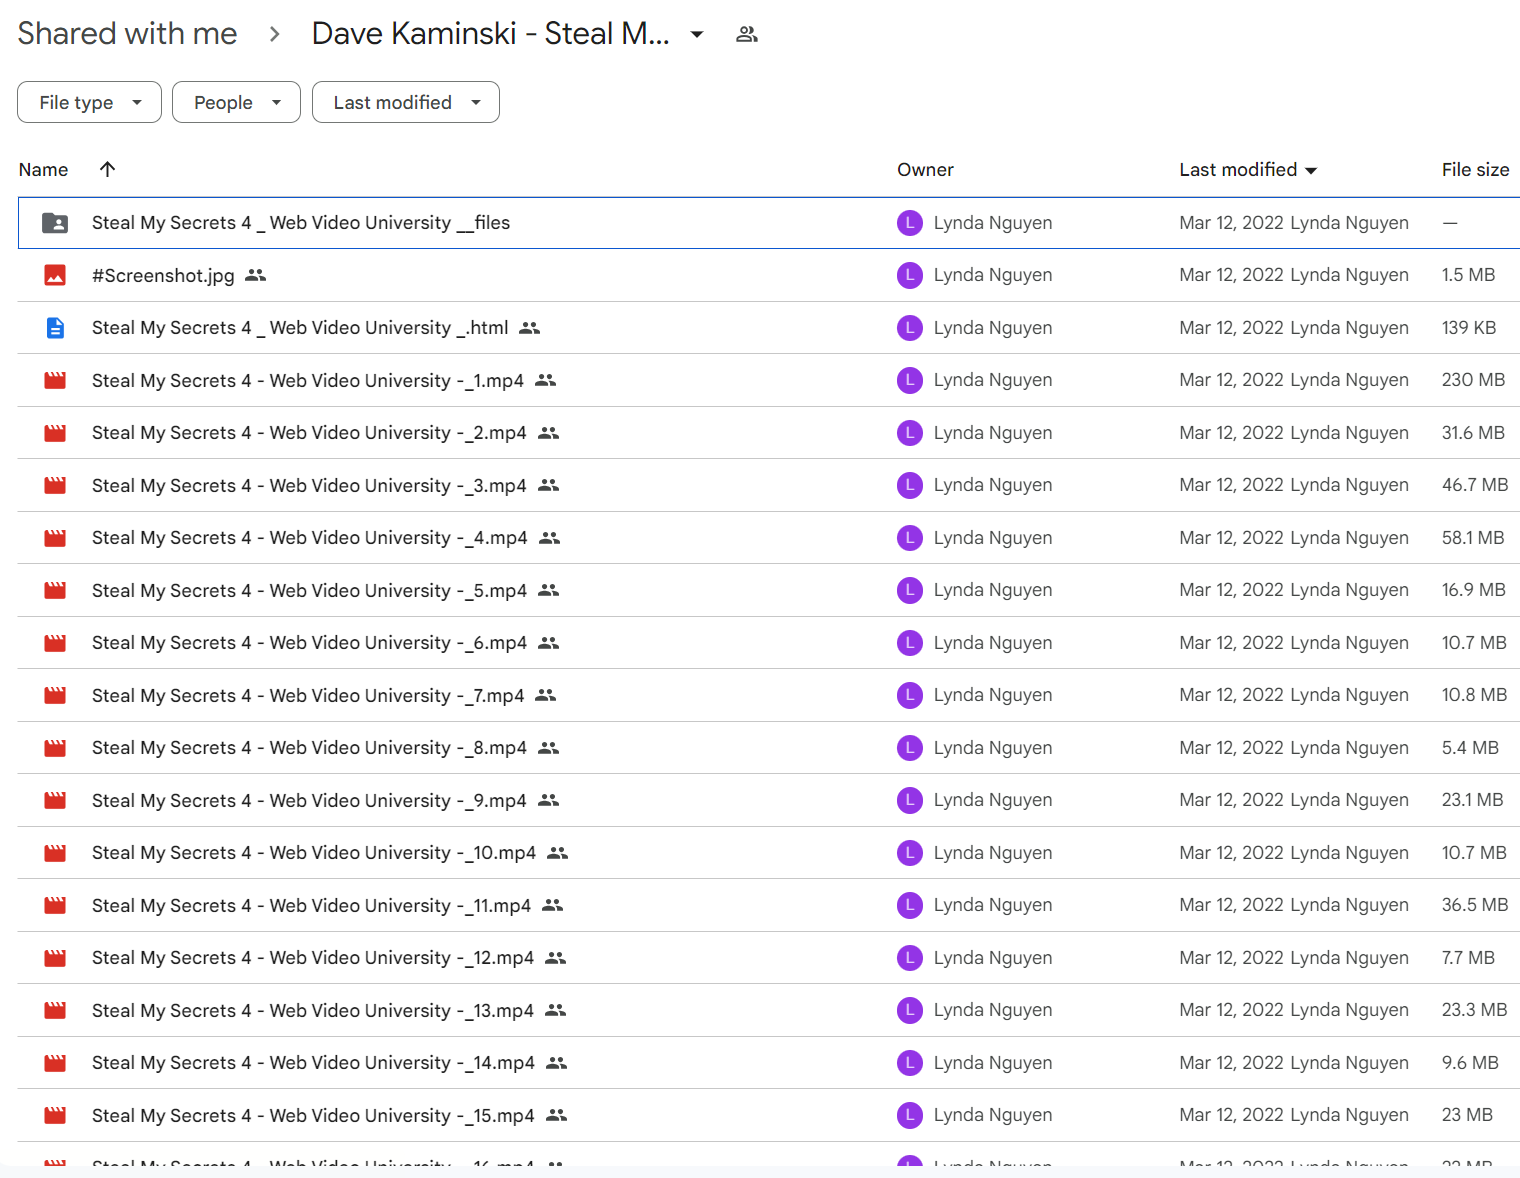
Task: Click the video icon for _8.mp4
Action: [x=55, y=748]
